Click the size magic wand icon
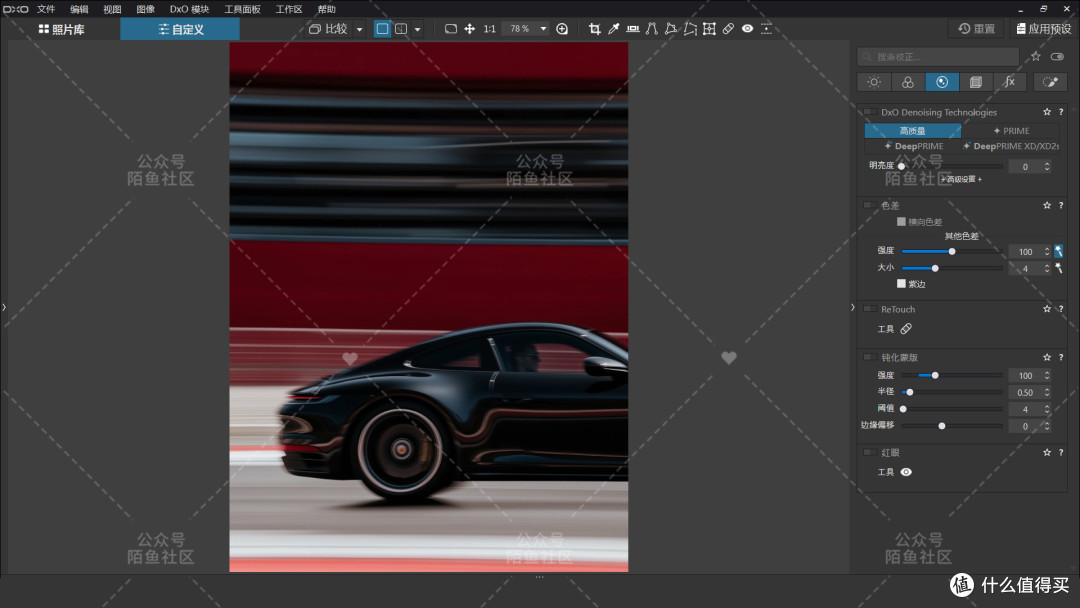1080x608 pixels. pyautogui.click(x=1059, y=268)
